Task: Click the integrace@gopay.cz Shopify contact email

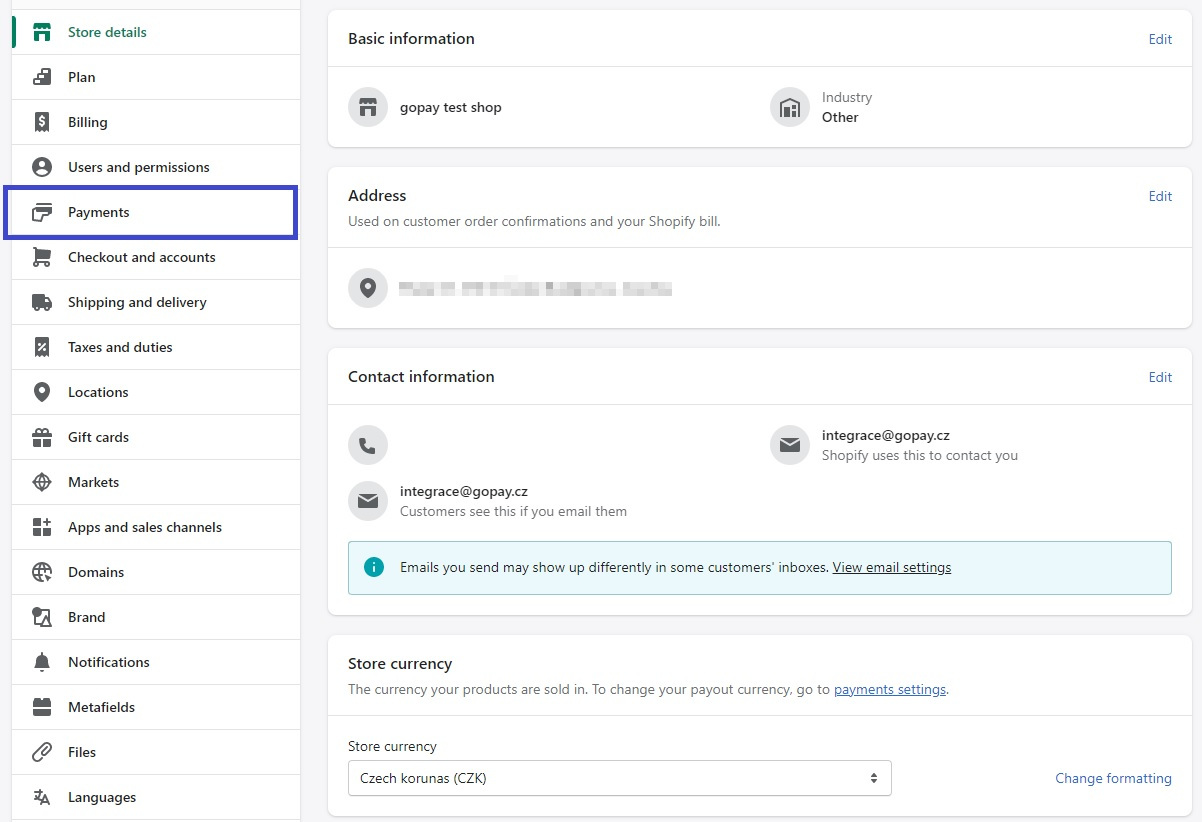Action: [886, 435]
